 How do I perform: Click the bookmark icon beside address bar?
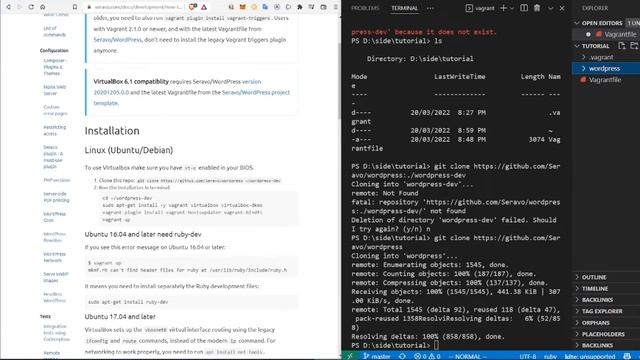pos(75,7)
